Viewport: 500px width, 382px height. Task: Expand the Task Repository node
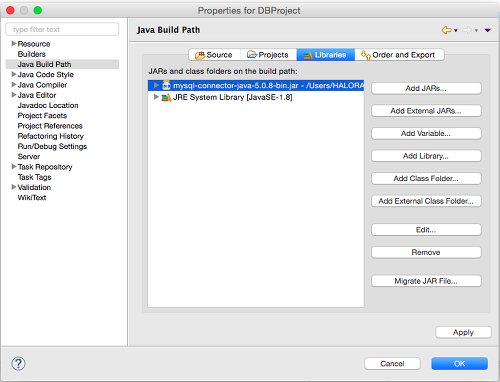(14, 166)
